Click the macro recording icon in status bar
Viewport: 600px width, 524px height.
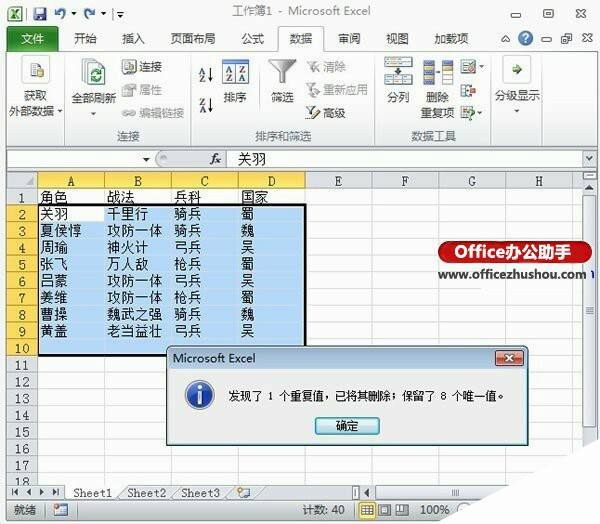point(61,510)
